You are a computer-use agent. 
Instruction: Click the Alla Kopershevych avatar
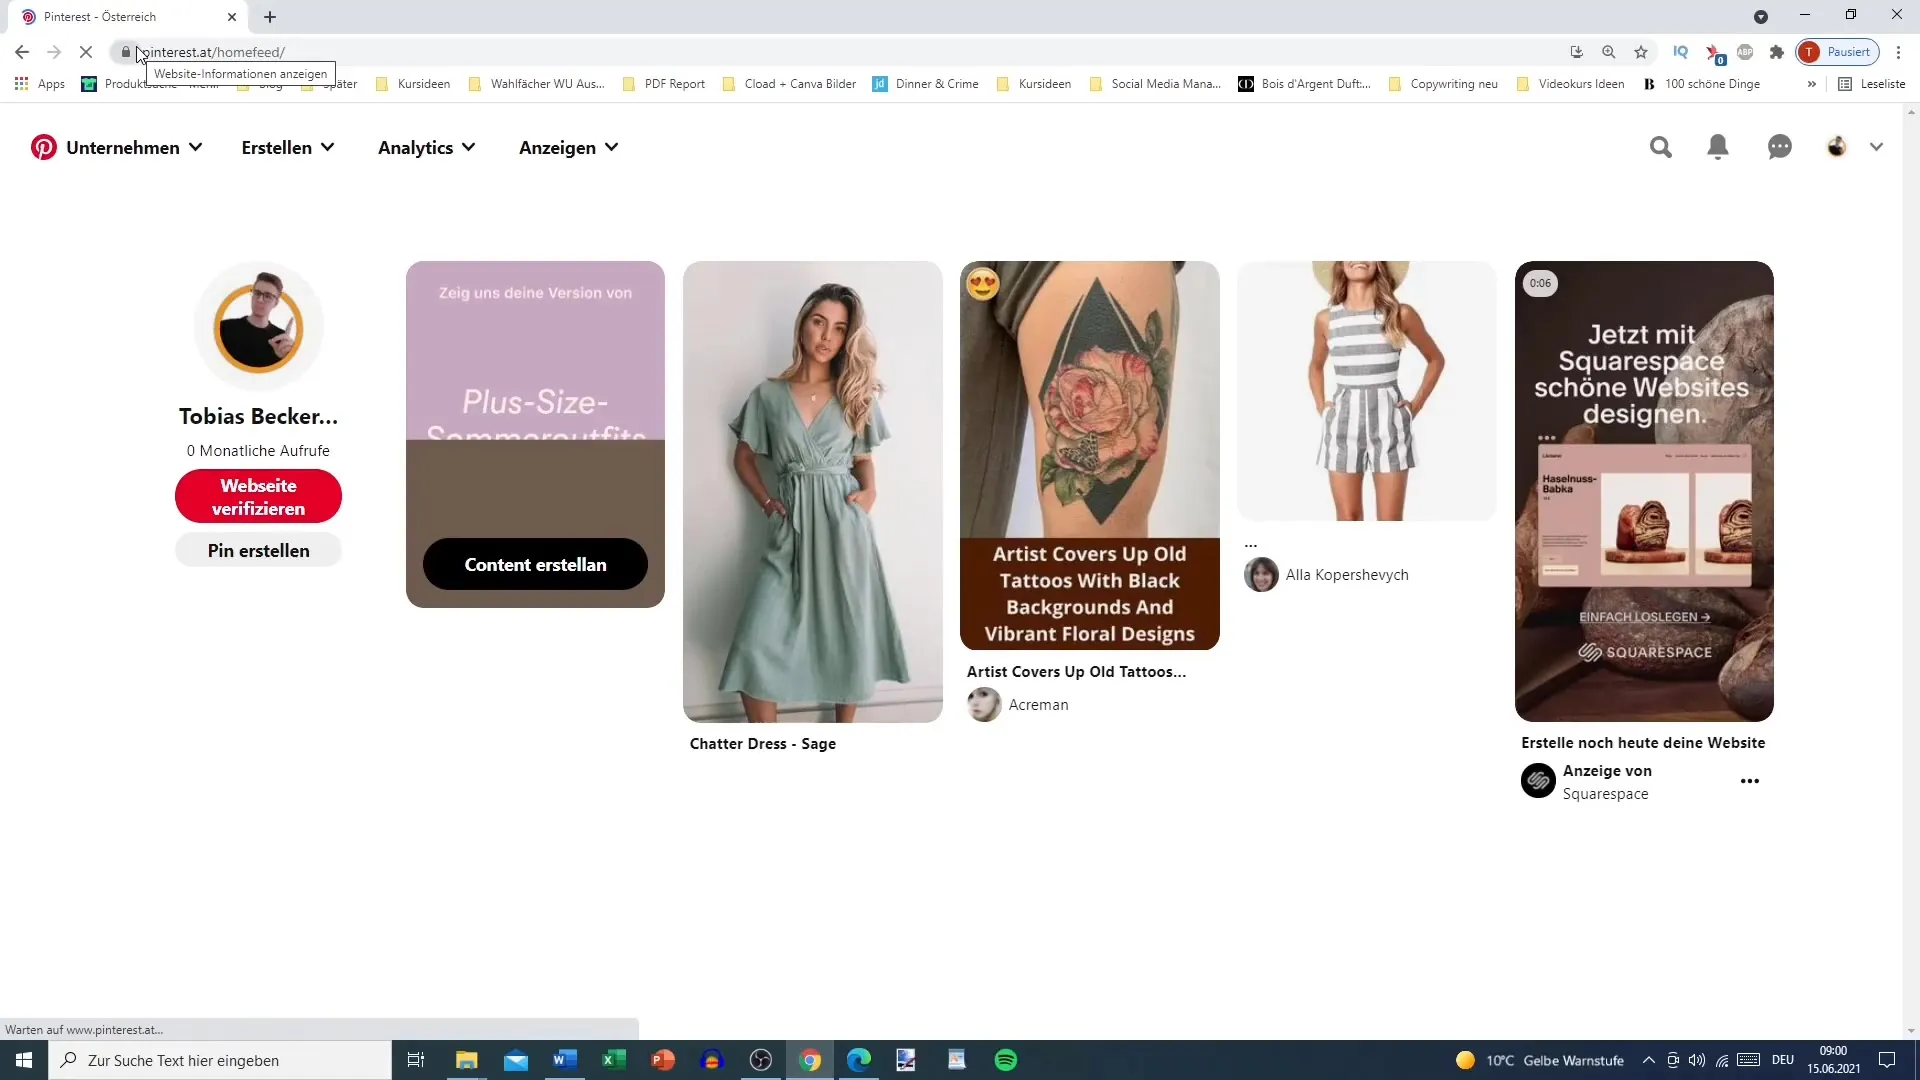point(1261,575)
